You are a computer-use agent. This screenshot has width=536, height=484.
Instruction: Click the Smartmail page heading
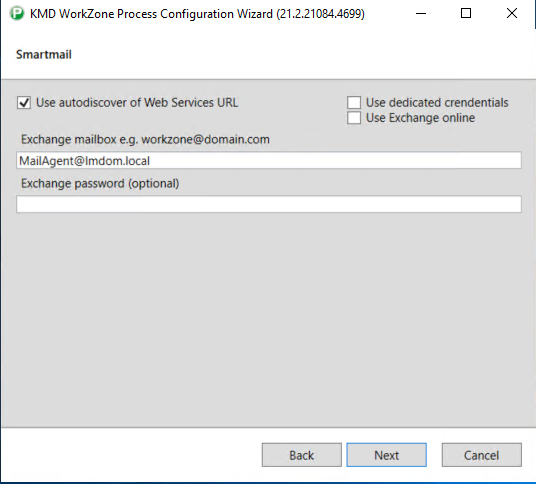pos(44,55)
